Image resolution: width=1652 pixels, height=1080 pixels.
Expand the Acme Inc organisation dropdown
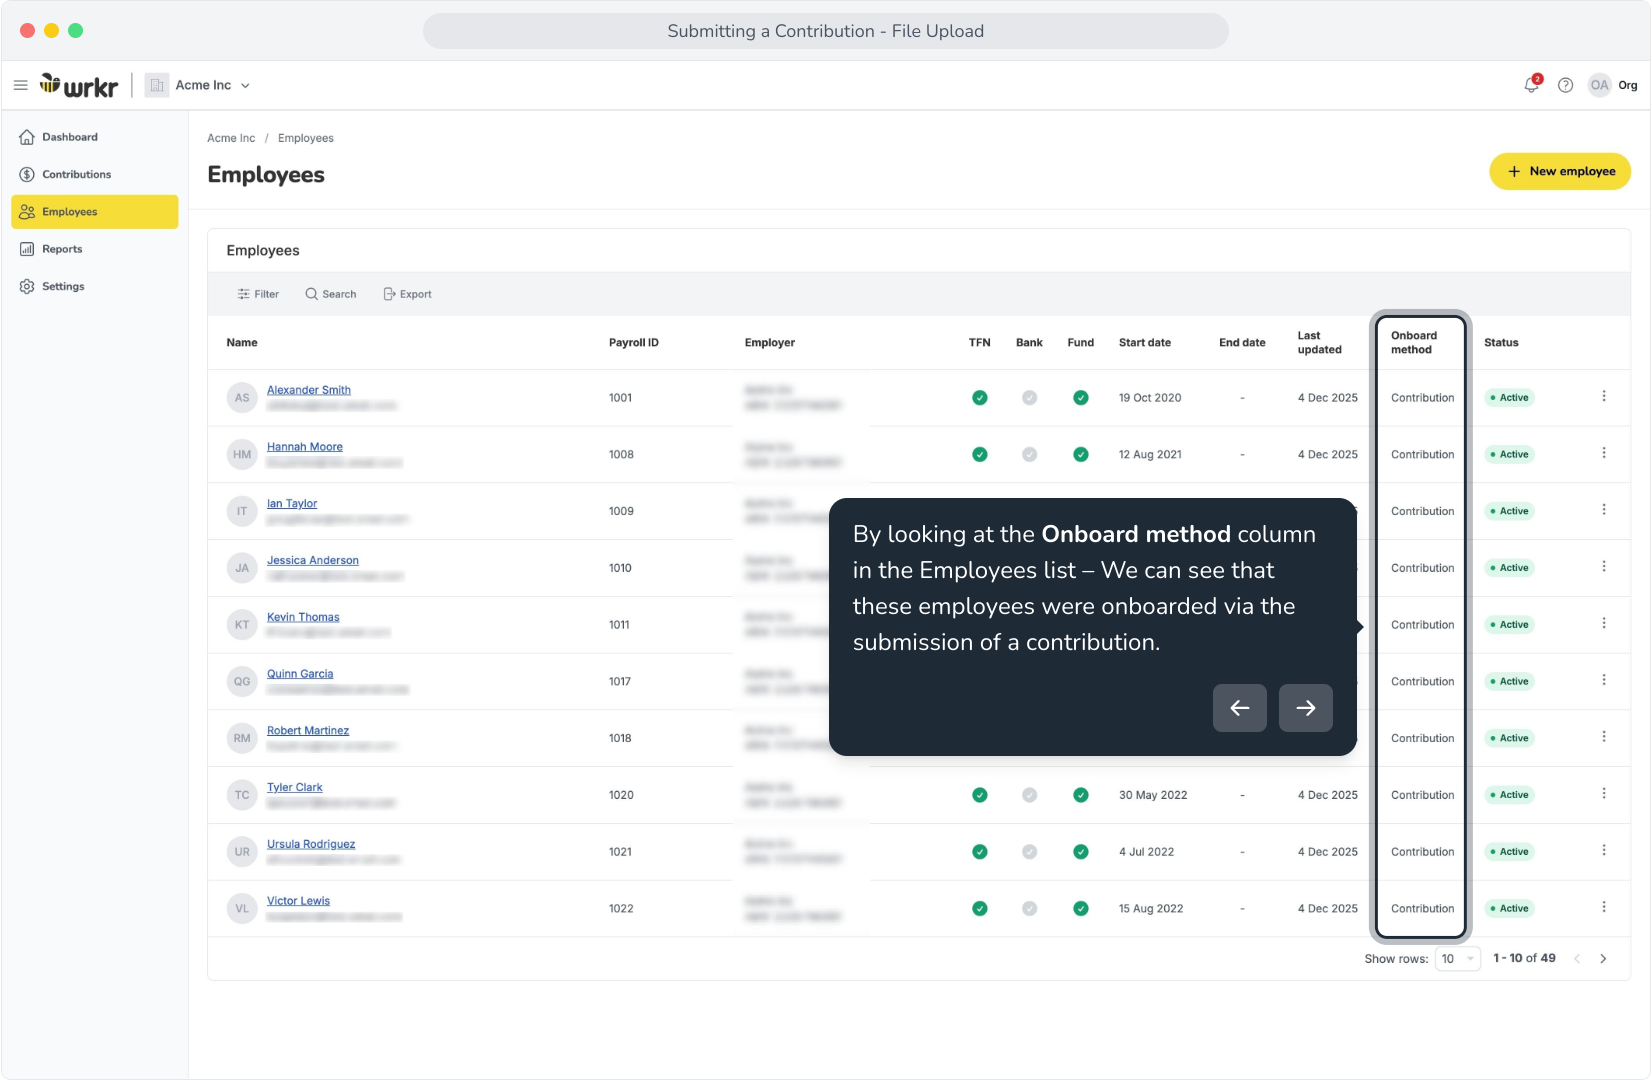(x=198, y=85)
